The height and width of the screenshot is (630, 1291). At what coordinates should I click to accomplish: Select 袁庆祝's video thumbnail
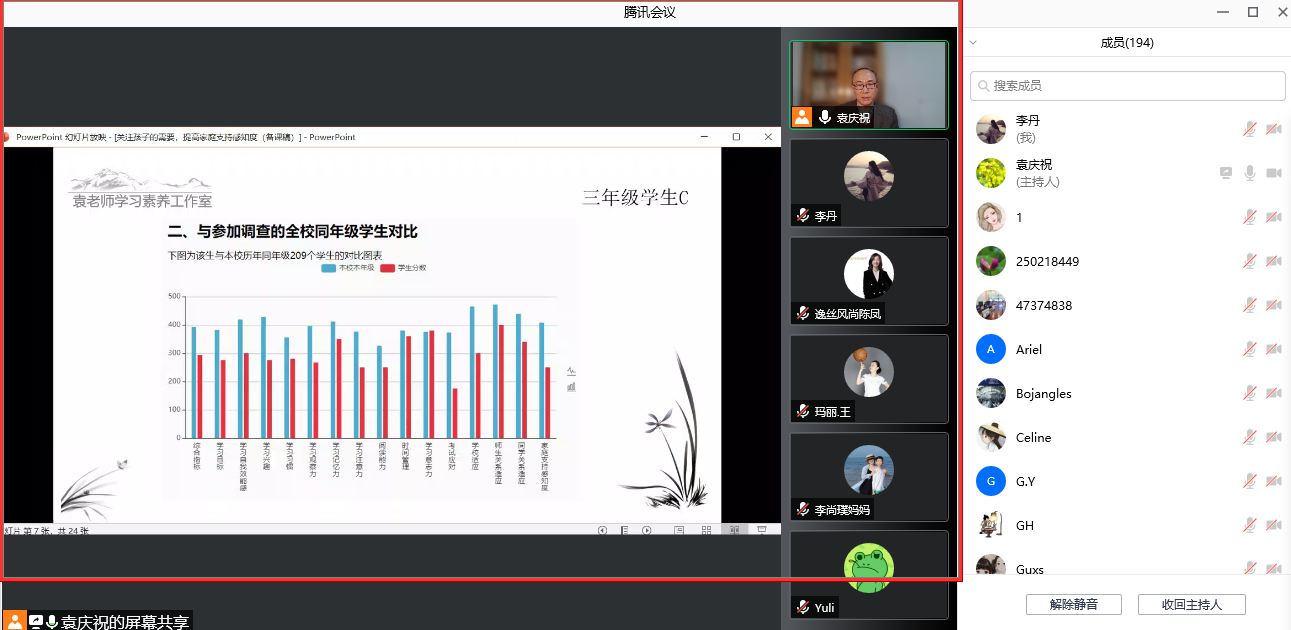[868, 84]
